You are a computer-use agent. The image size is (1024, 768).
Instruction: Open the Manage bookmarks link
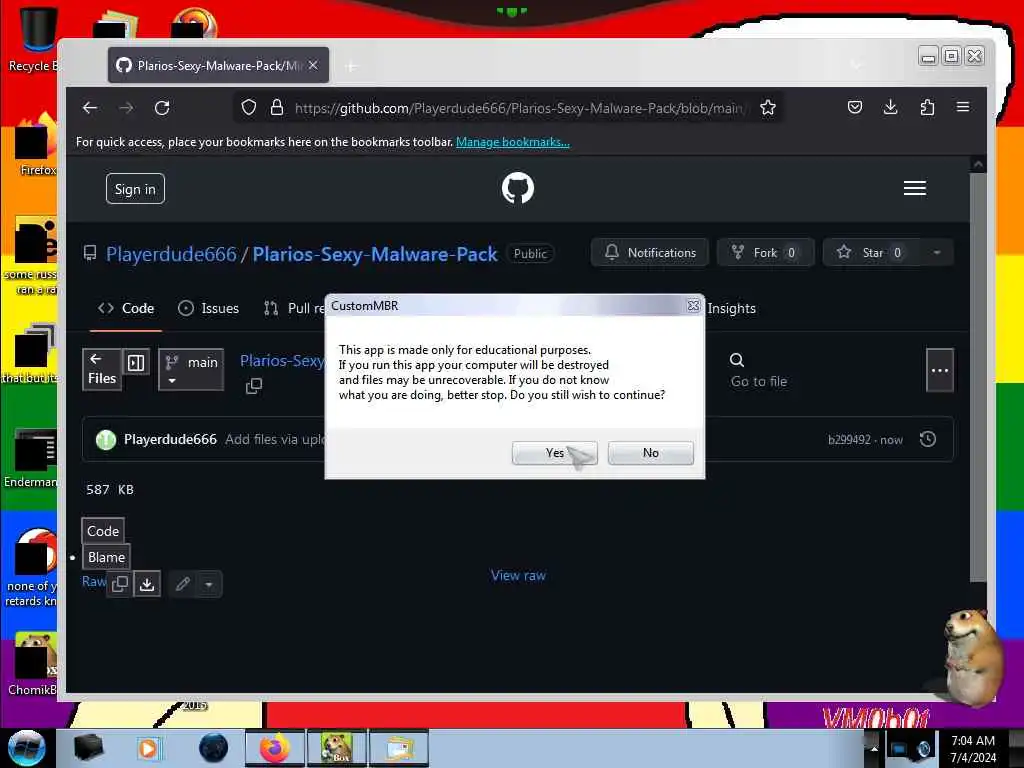[x=513, y=142]
